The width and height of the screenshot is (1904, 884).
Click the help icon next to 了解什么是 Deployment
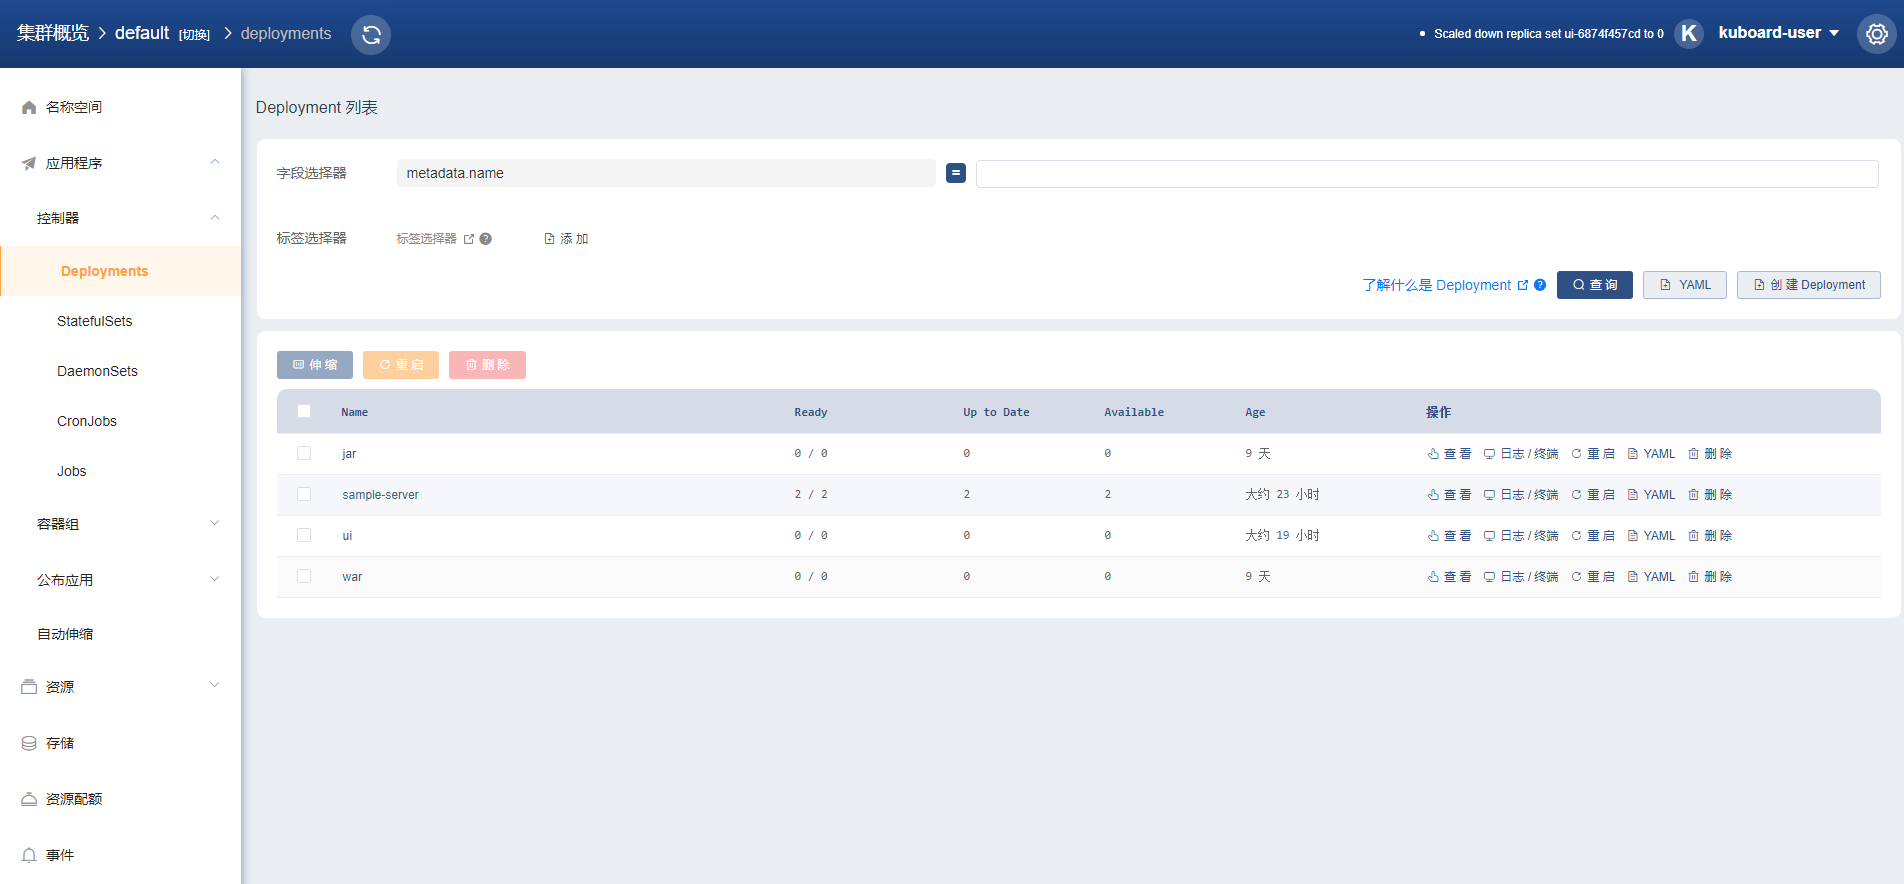point(1540,285)
